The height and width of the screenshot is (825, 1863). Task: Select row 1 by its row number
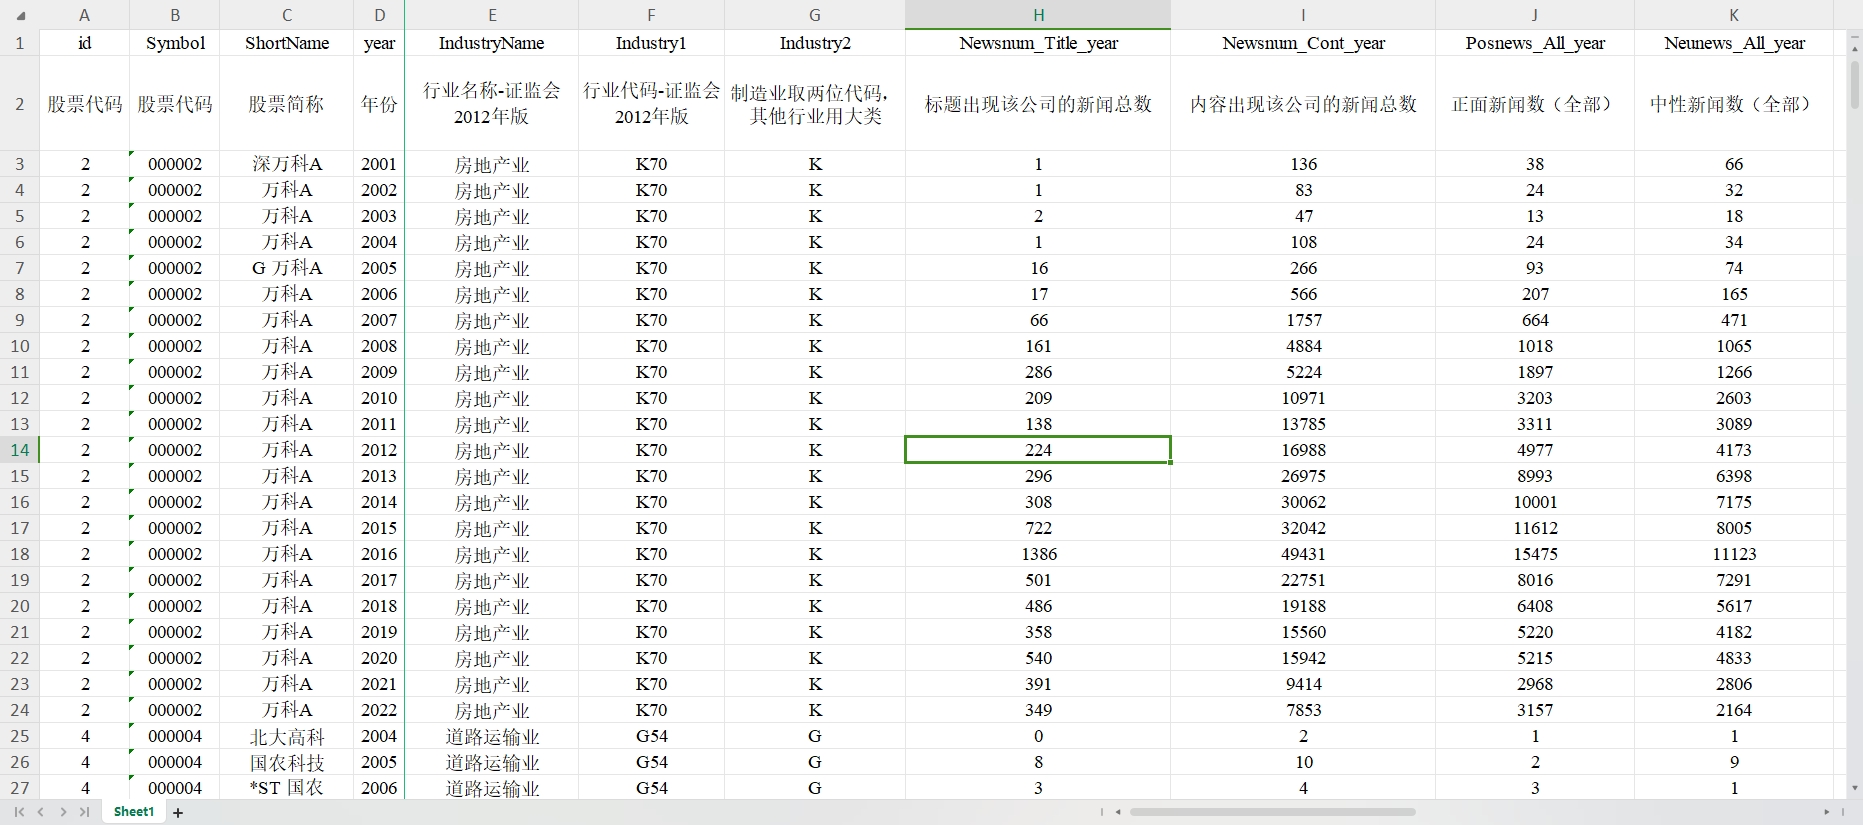pos(20,43)
